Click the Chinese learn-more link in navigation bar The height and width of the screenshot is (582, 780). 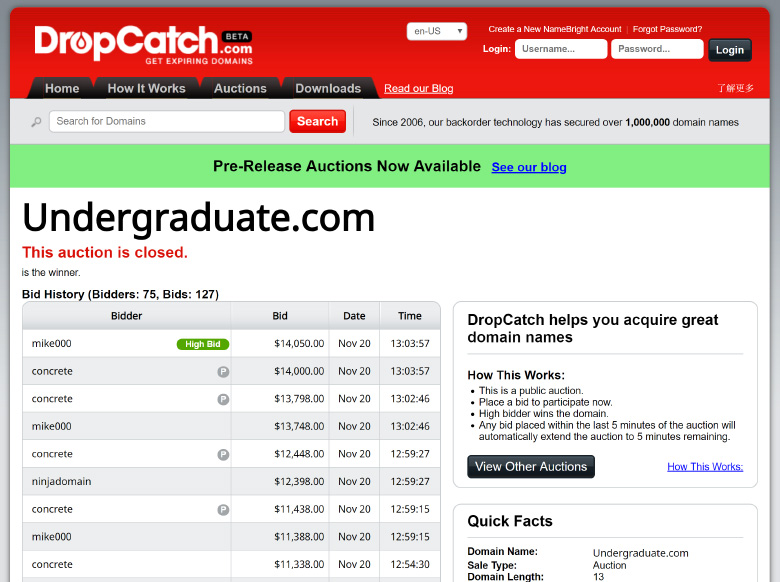[735, 88]
